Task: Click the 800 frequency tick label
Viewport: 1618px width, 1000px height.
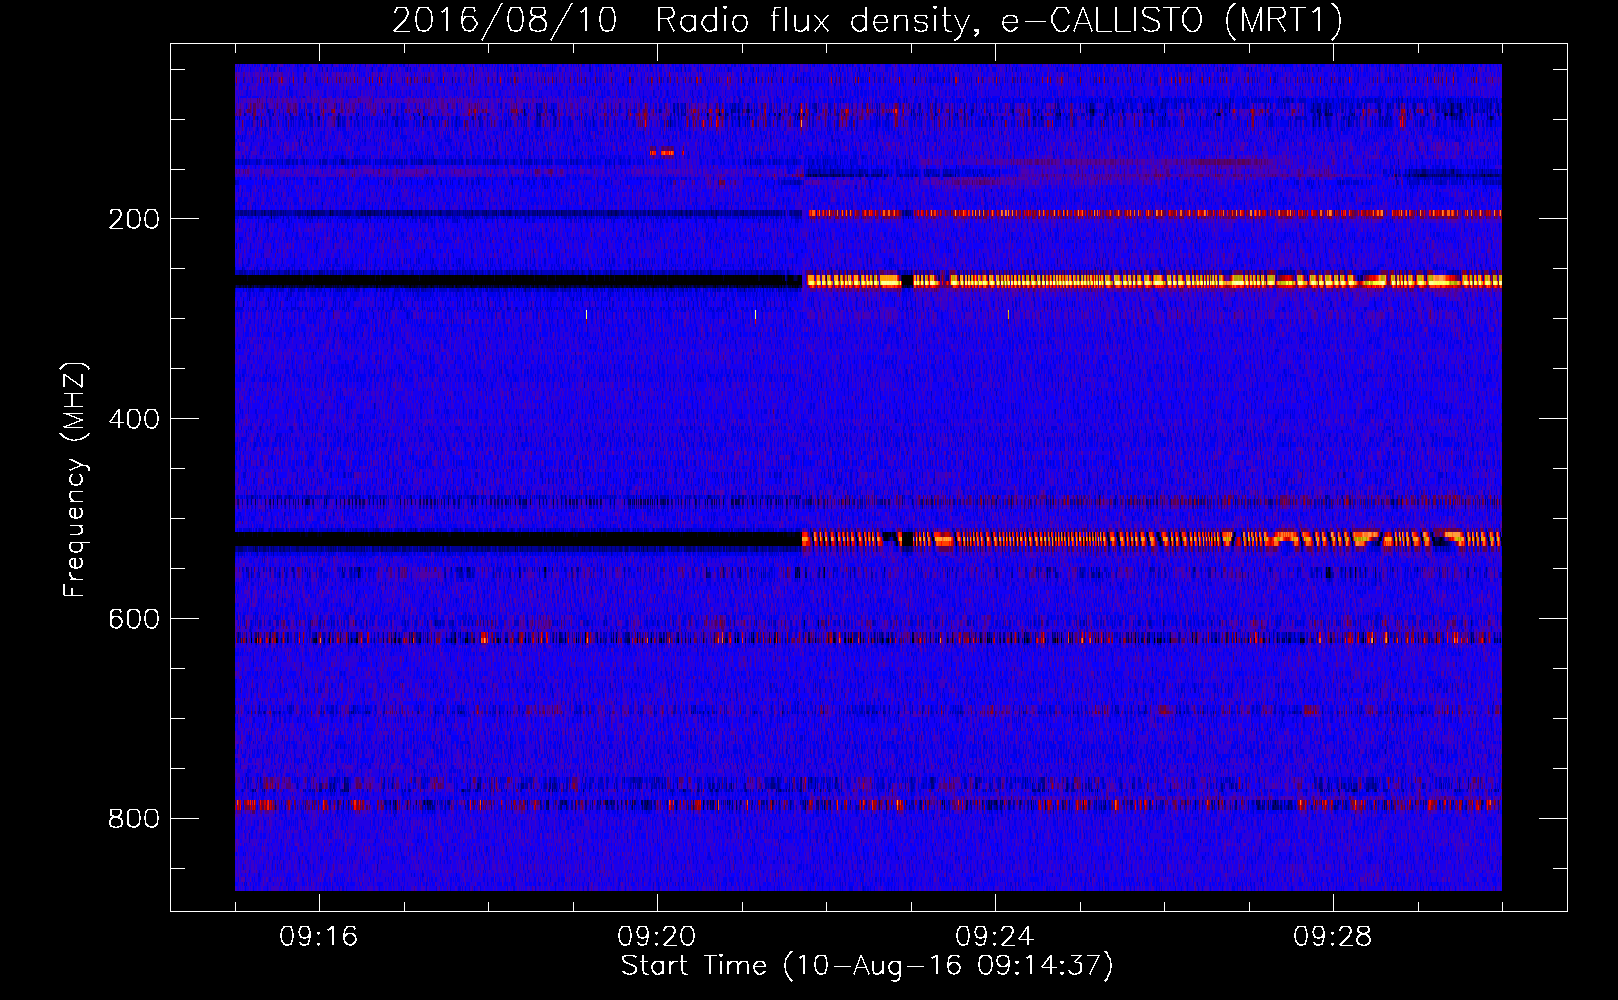Action: [x=134, y=819]
